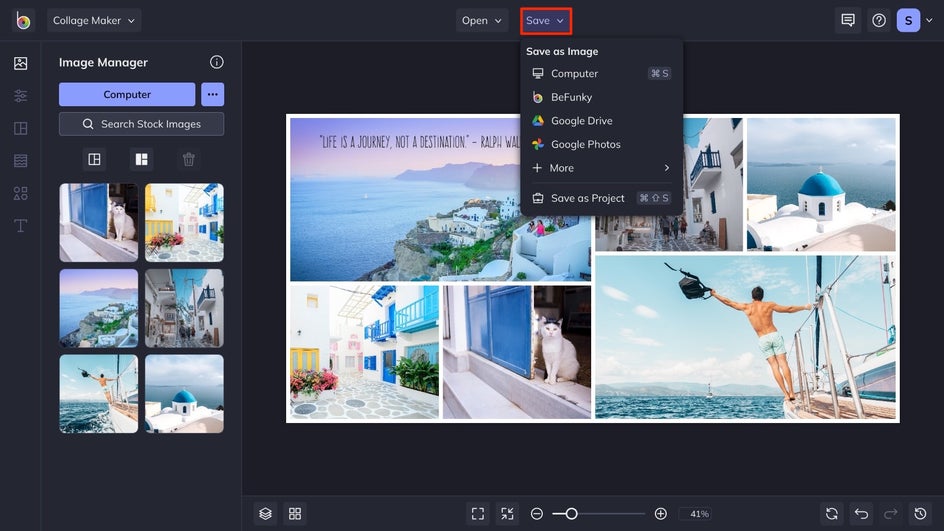This screenshot has width=944, height=531.
Task: Open the history clock icon
Action: click(921, 514)
